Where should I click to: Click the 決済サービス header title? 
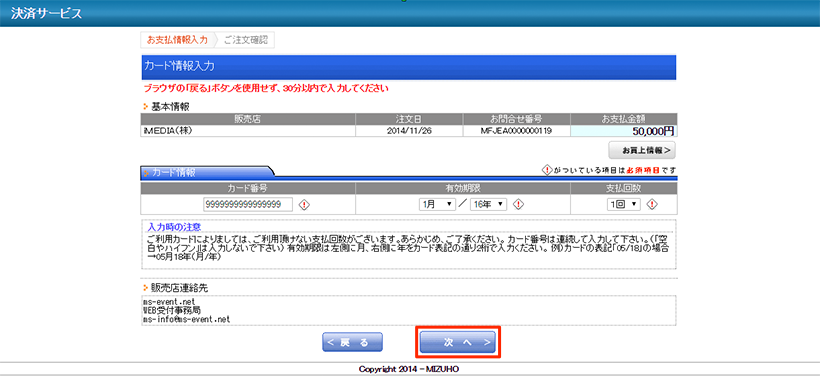click(47, 14)
